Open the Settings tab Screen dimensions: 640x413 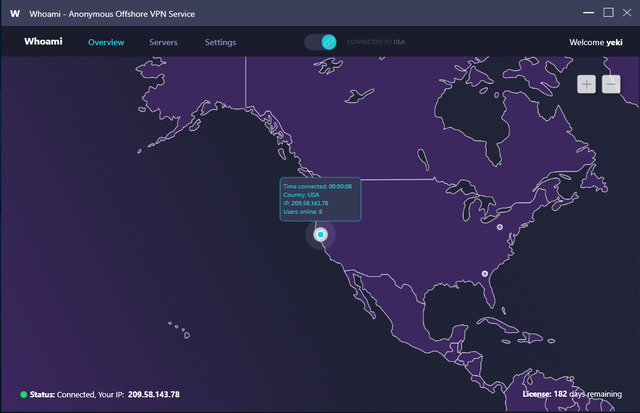coord(220,42)
